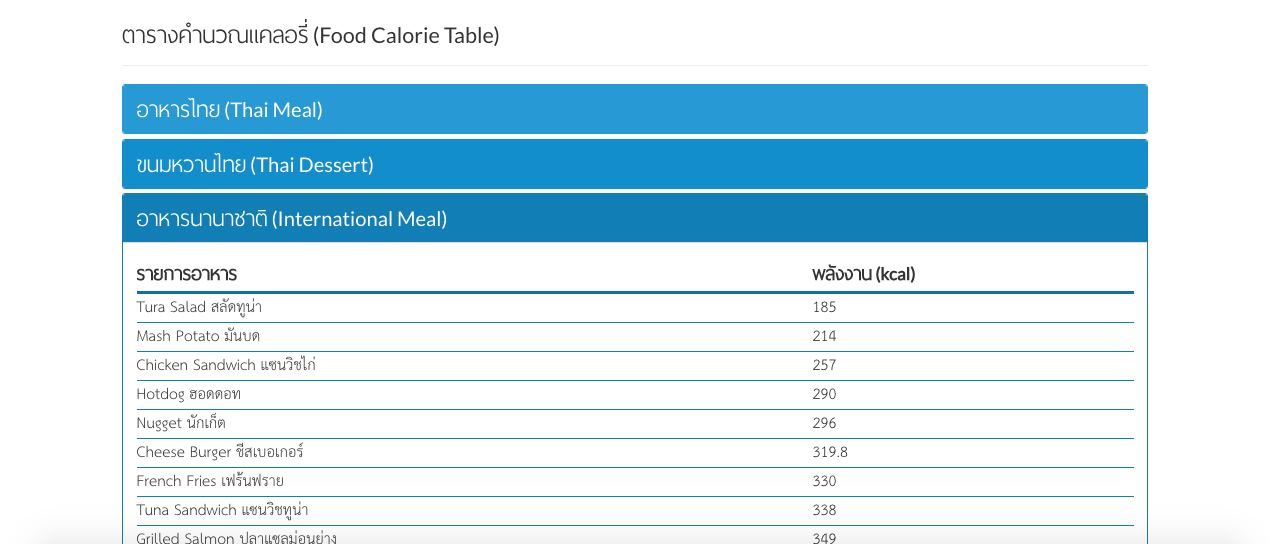The height and width of the screenshot is (544, 1270).
Task: Select the Chicken Sandwich row
Action: [x=635, y=366]
